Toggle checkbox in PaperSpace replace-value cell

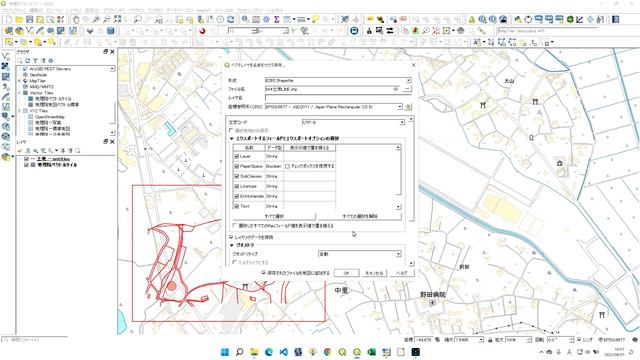[x=287, y=167]
